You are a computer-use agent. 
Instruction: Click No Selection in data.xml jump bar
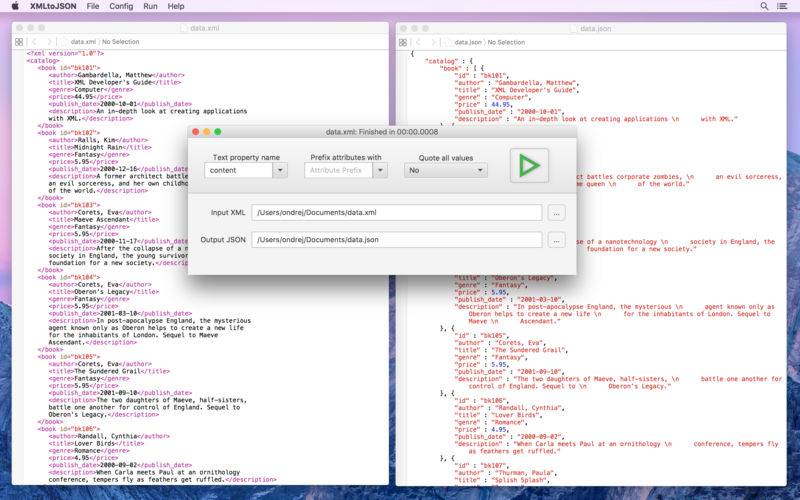tap(120, 42)
